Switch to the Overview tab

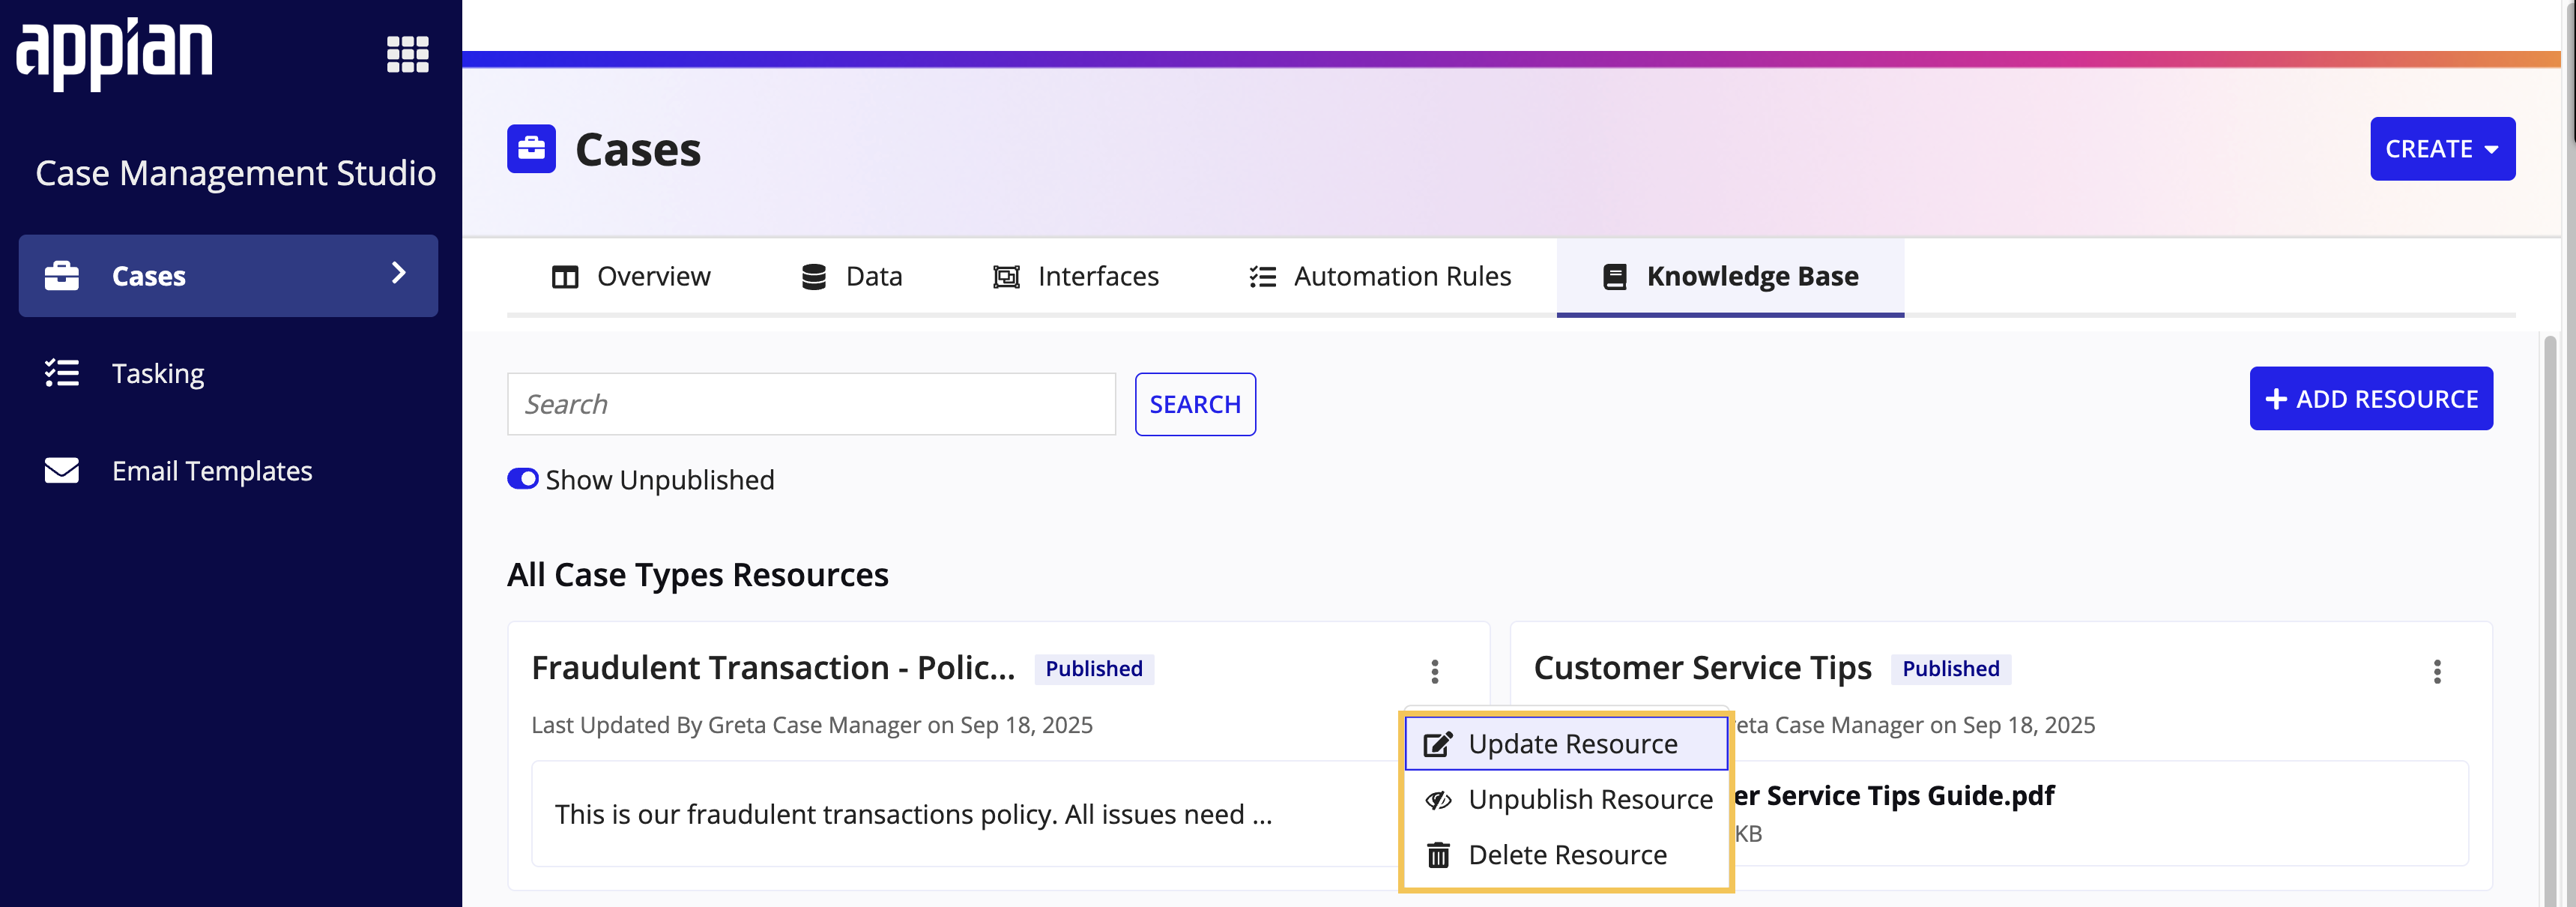click(x=631, y=276)
